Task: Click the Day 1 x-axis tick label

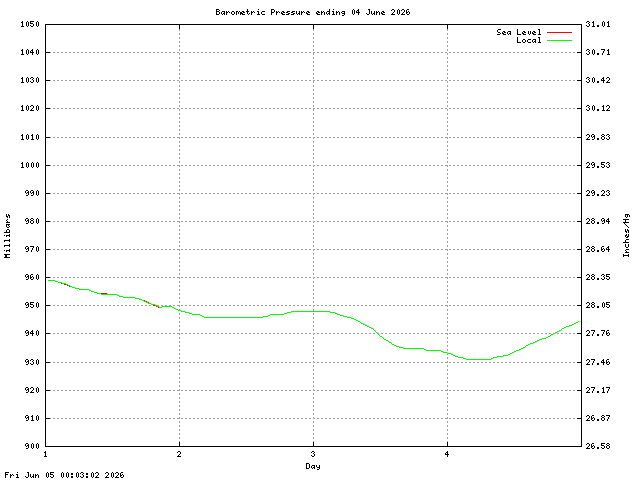Action: point(45,454)
